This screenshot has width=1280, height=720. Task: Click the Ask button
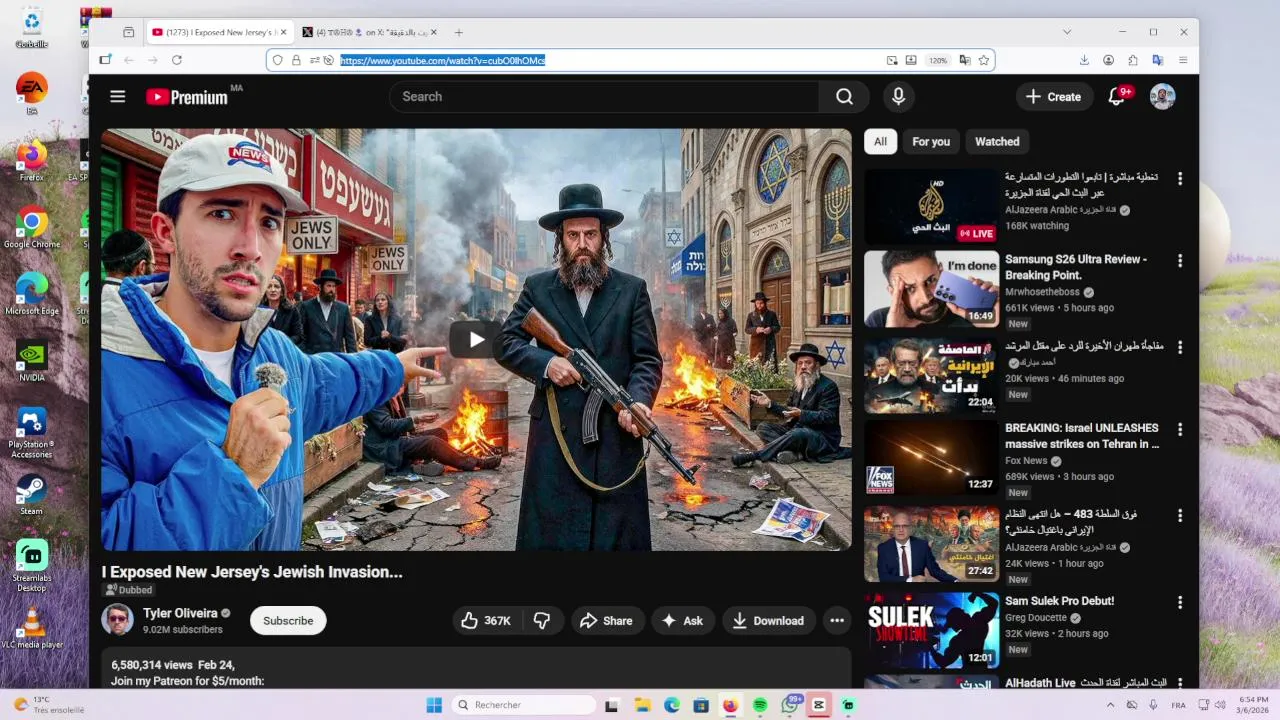(x=682, y=621)
